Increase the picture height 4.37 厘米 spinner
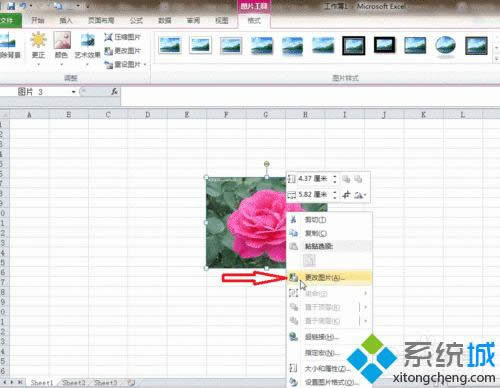Image resolution: width=500 pixels, height=388 pixels. pyautogui.click(x=334, y=176)
